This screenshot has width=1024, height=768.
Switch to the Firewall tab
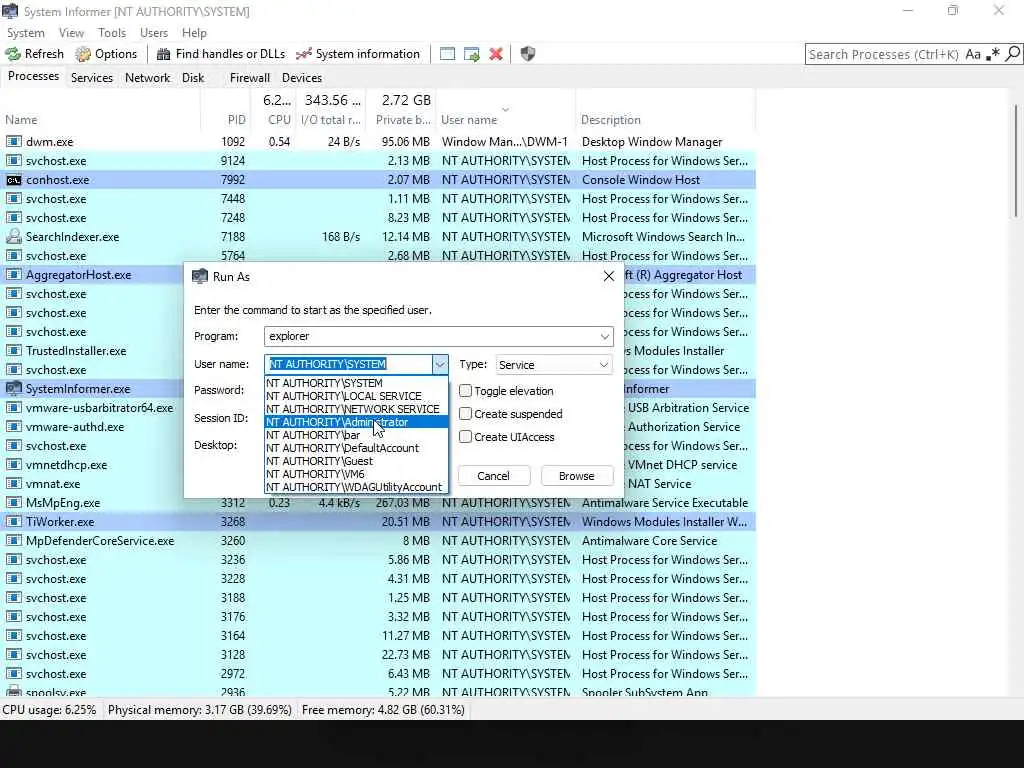249,78
